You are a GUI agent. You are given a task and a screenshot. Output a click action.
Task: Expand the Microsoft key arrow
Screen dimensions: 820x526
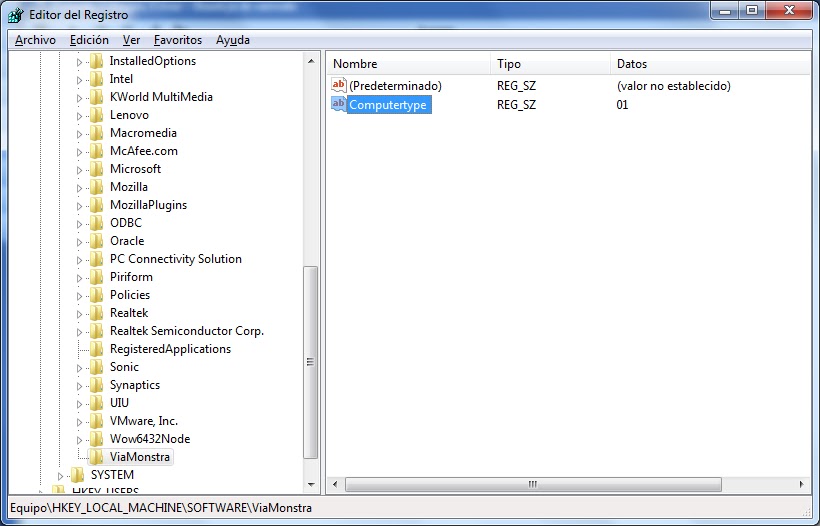[x=79, y=170]
